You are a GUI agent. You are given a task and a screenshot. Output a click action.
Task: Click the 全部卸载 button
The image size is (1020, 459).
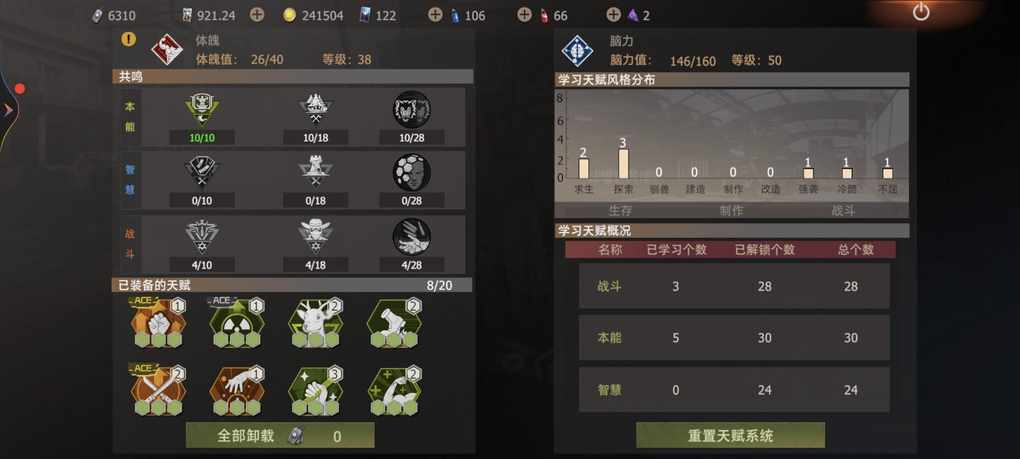click(280, 436)
